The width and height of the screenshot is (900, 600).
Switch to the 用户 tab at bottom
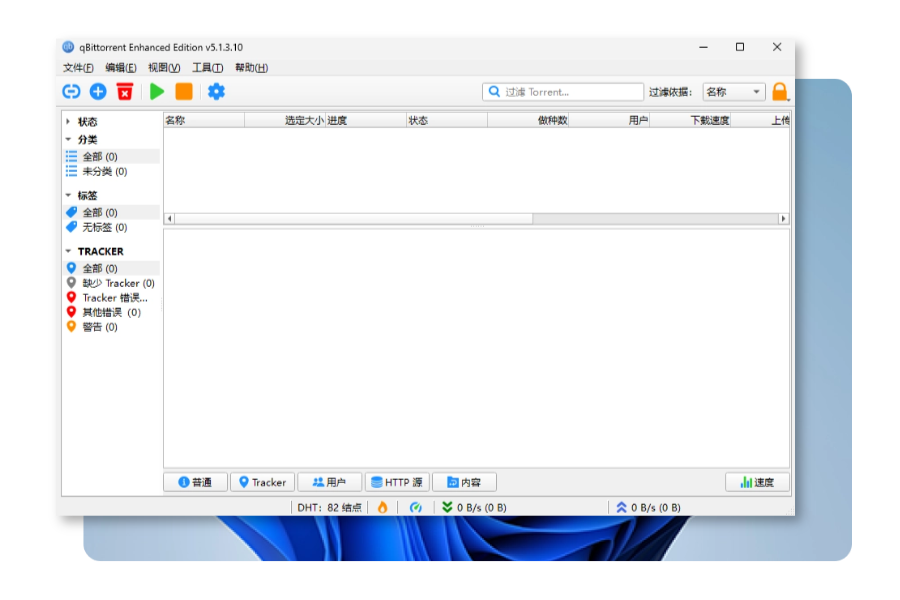coord(329,482)
